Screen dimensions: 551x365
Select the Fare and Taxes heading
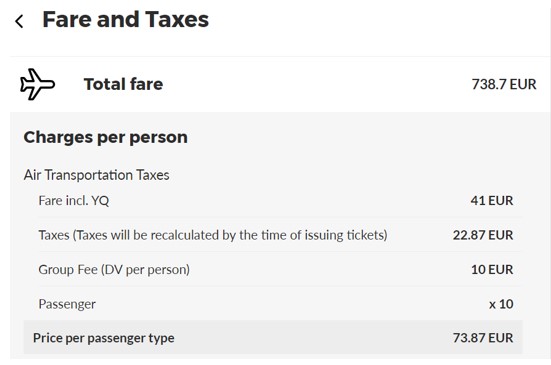125,19
